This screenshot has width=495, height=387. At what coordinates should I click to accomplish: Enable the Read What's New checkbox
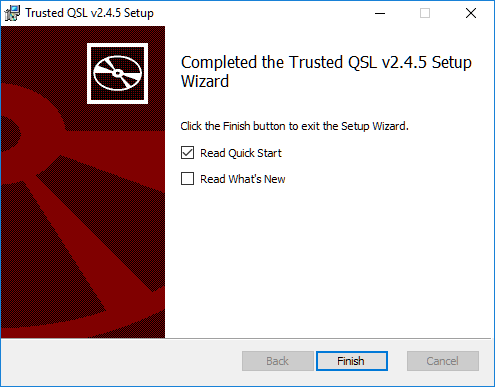point(187,178)
